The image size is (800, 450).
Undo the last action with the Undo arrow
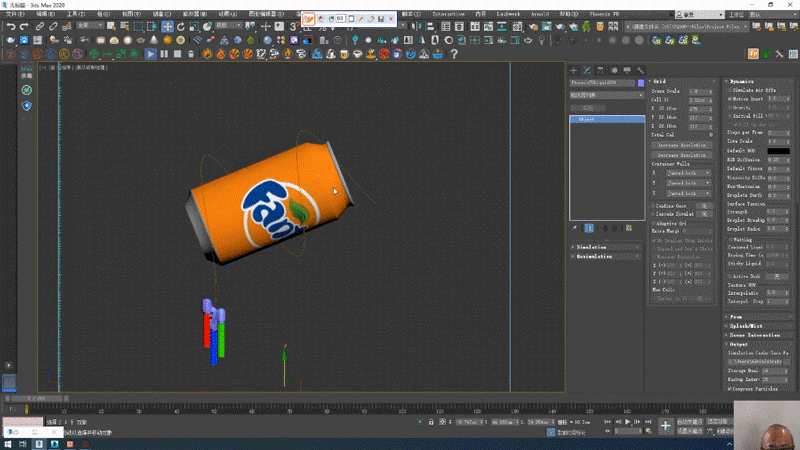tap(11, 27)
